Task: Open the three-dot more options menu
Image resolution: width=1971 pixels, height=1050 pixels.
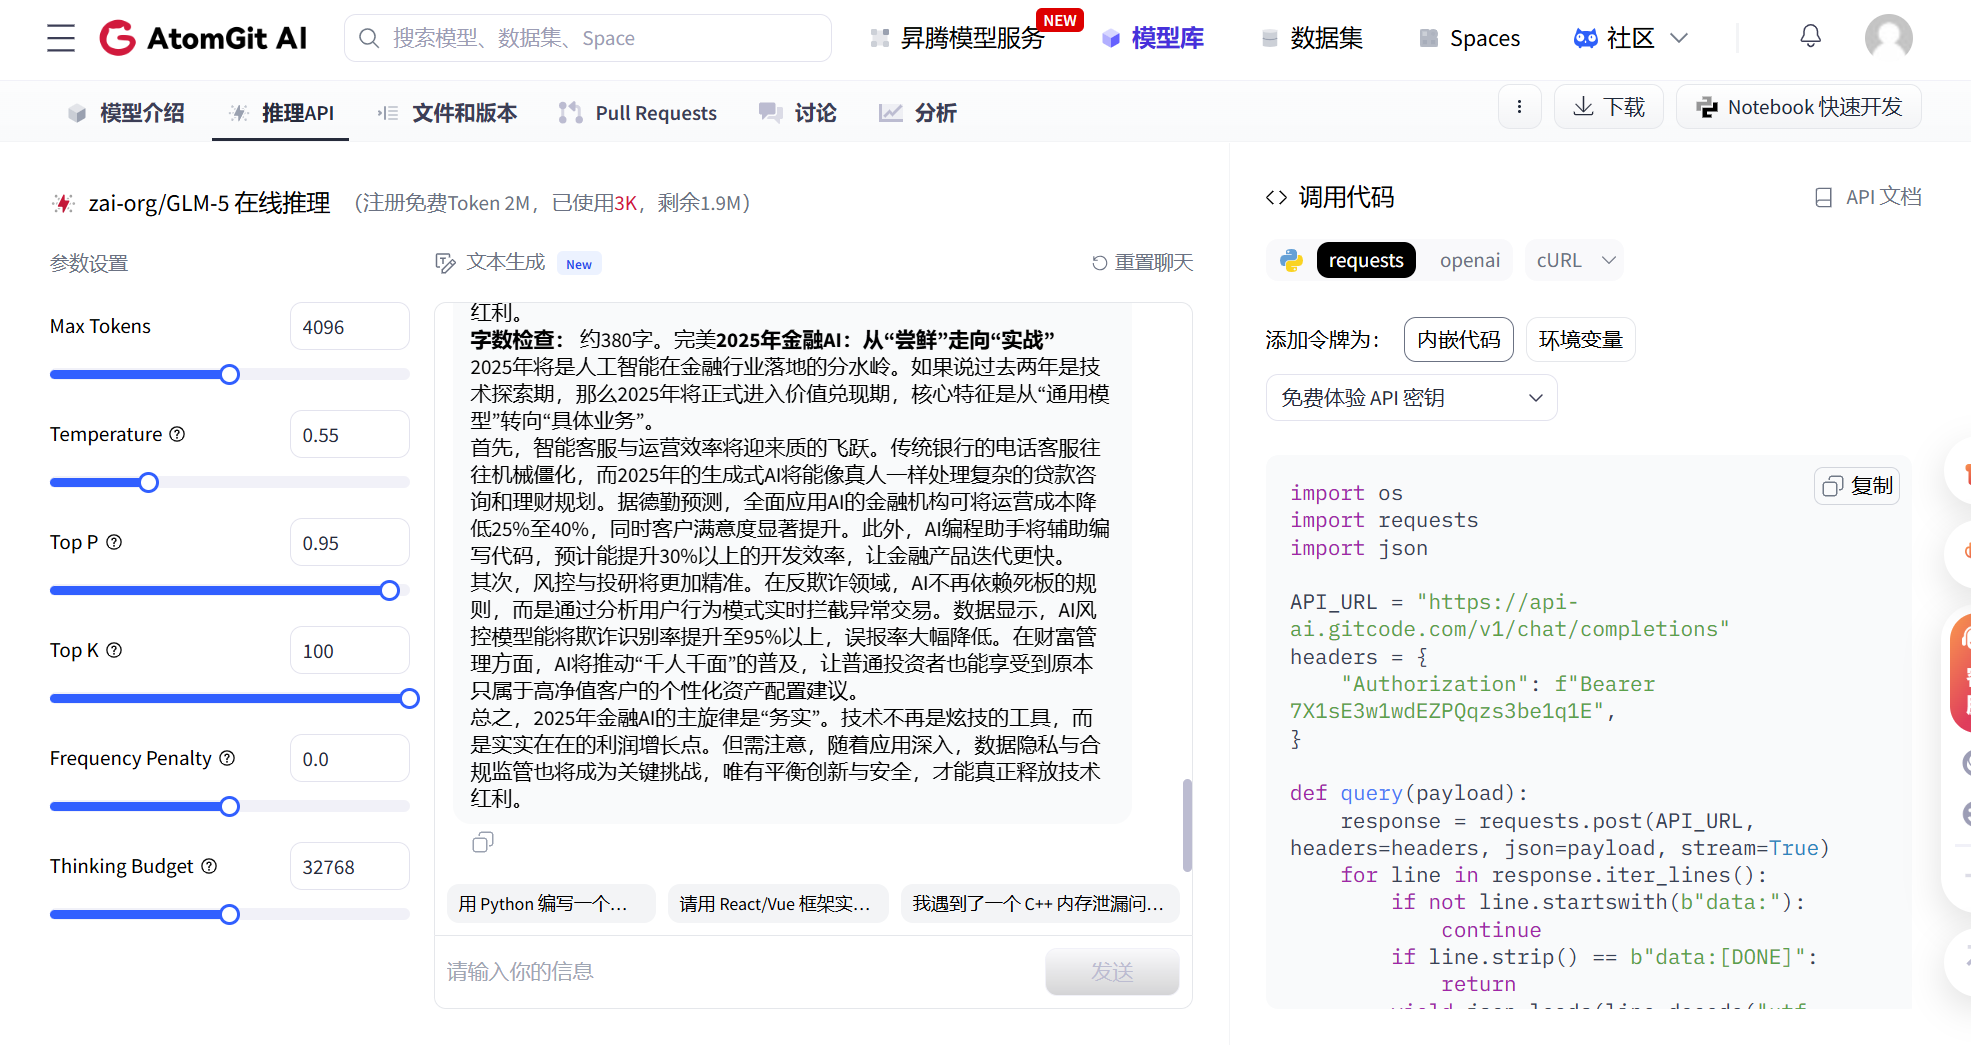Action: click(1519, 107)
